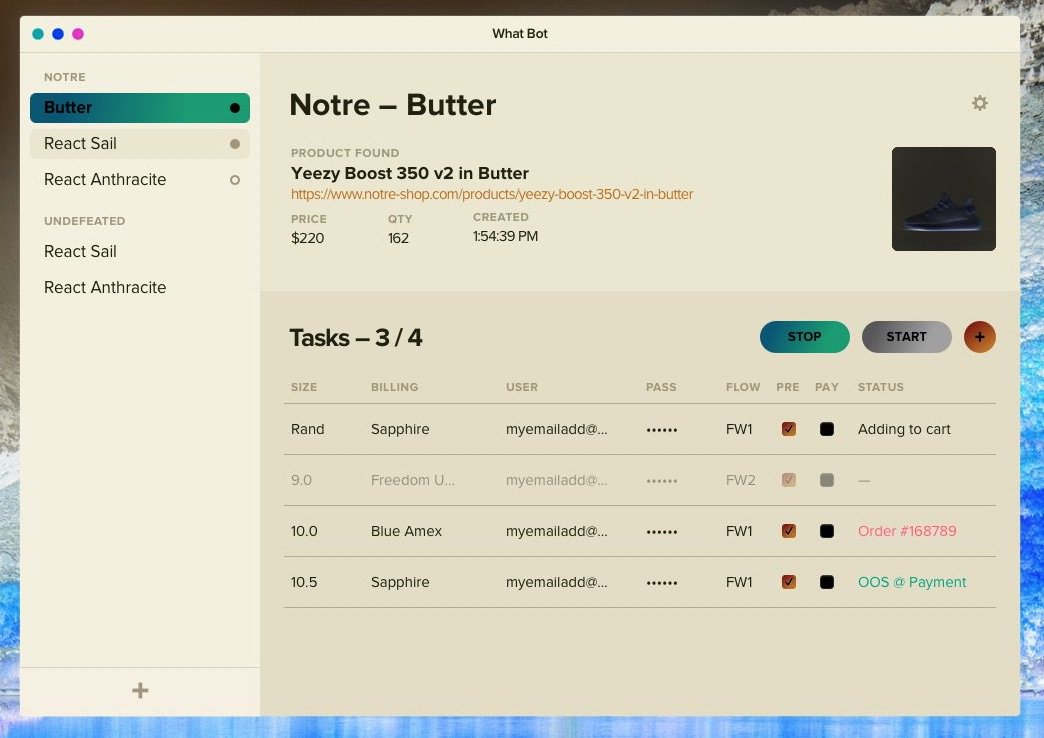
Task: Toggle PRE checkbox in 10.5 Sapphire row
Action: click(x=788, y=582)
